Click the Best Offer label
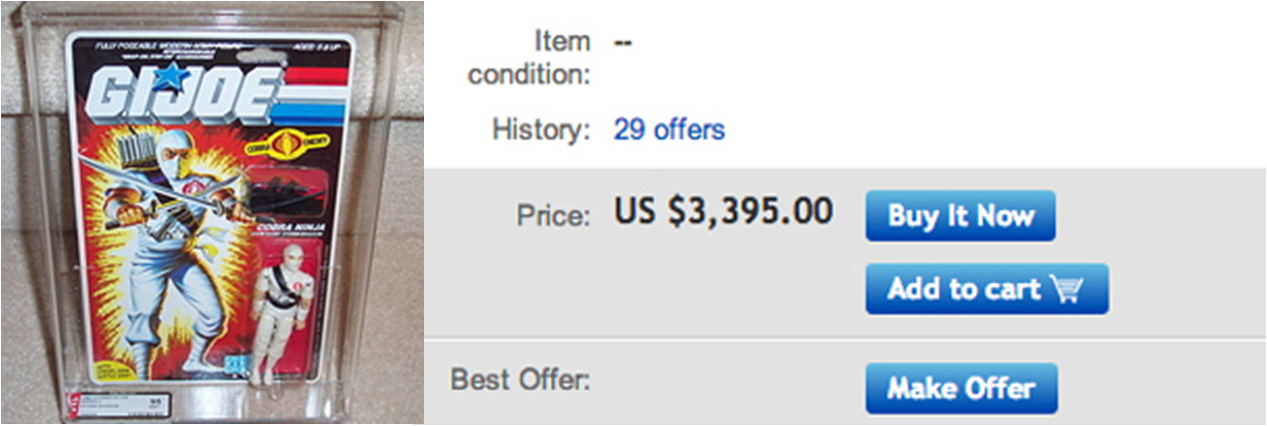This screenshot has height=426, width=1267. coord(520,380)
